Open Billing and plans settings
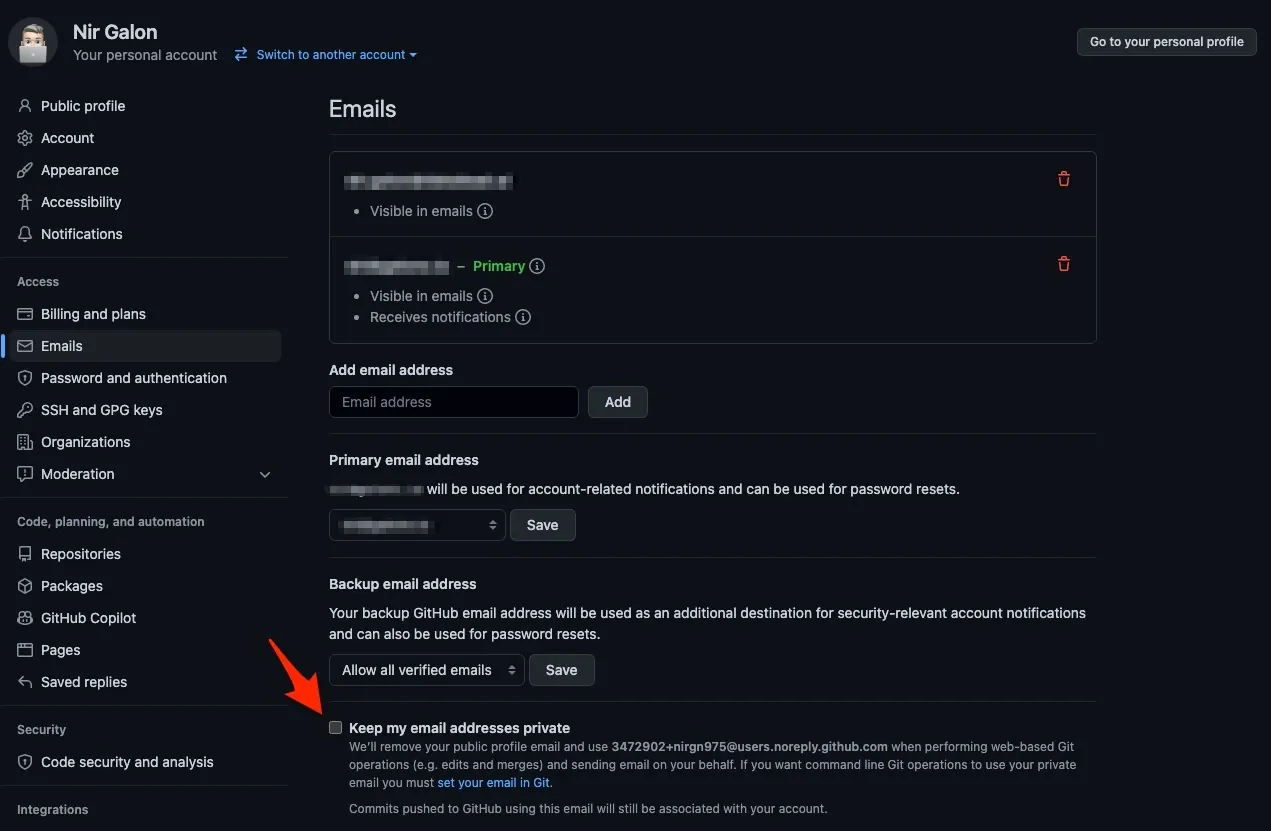Viewport: 1271px width, 831px height. tap(92, 313)
